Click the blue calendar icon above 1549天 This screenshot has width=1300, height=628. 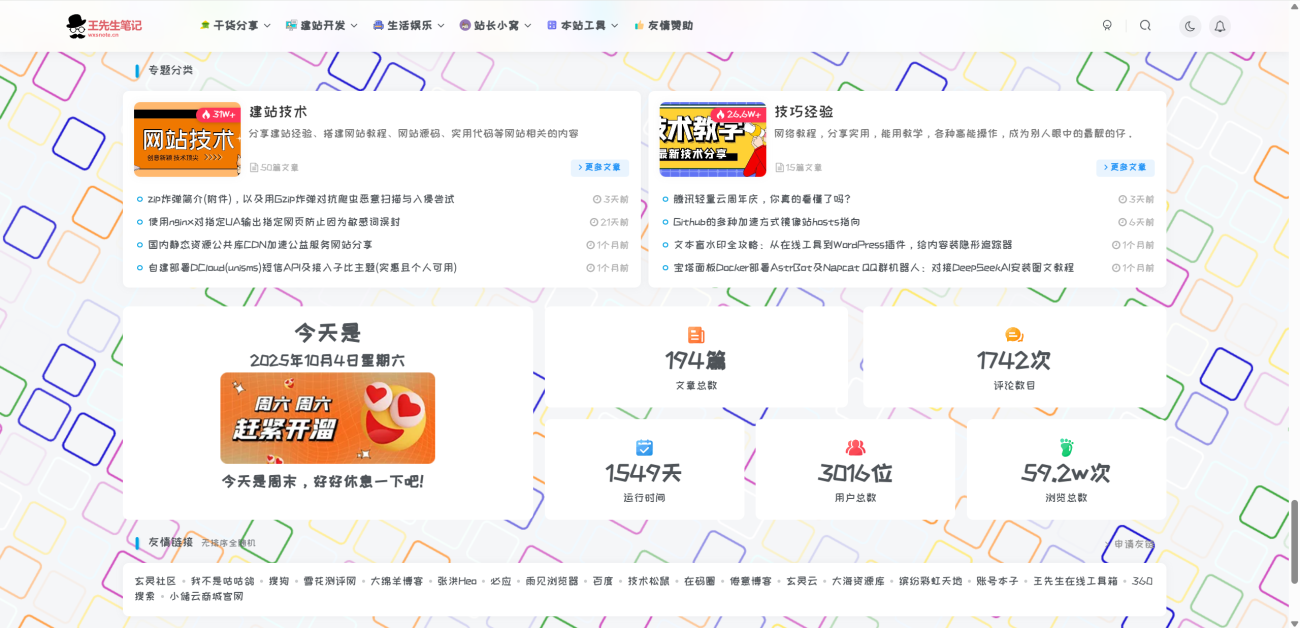click(x=644, y=448)
